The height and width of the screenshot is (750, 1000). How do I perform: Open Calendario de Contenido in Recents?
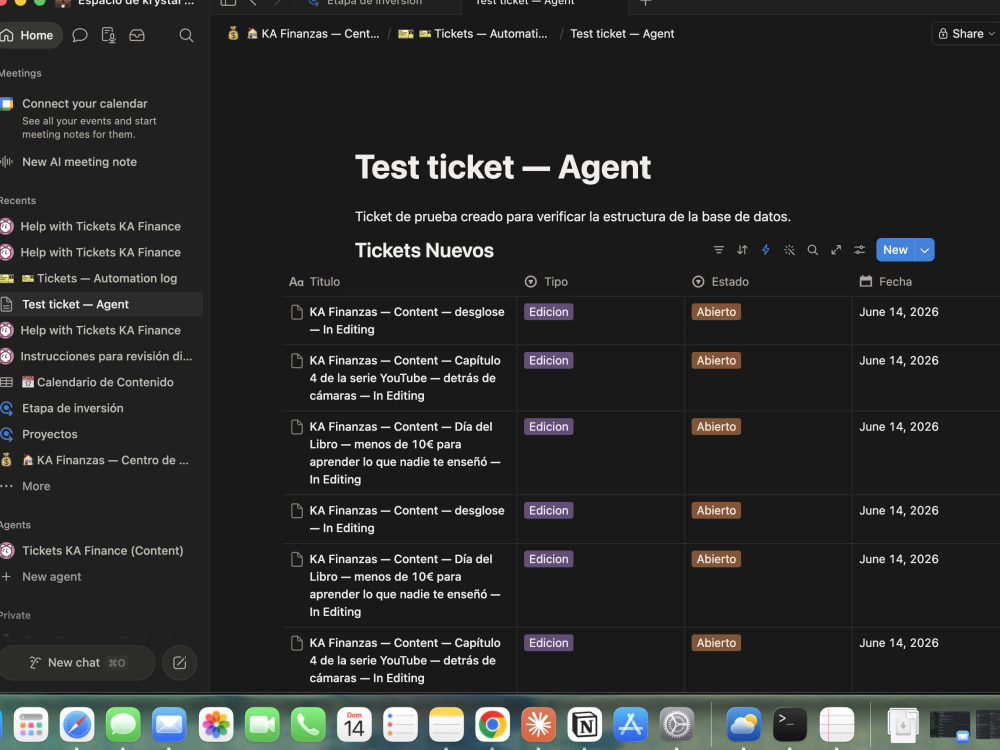coord(99,383)
